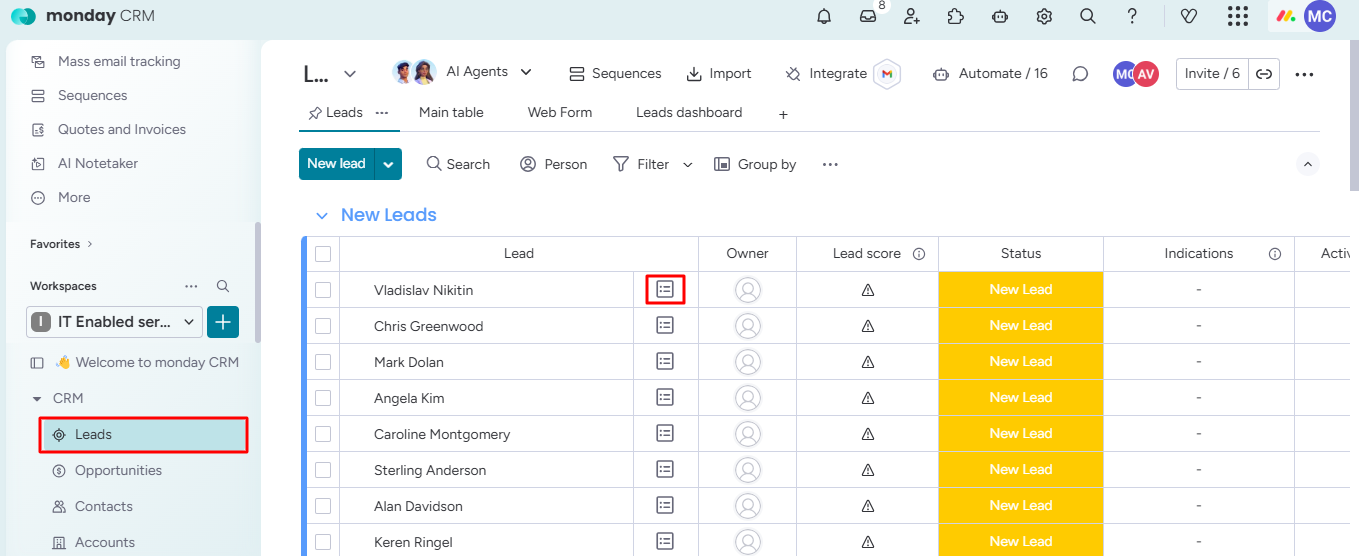Screen dimensions: 1359x556
Task: Switch to Web Form tab
Action: pyautogui.click(x=560, y=113)
